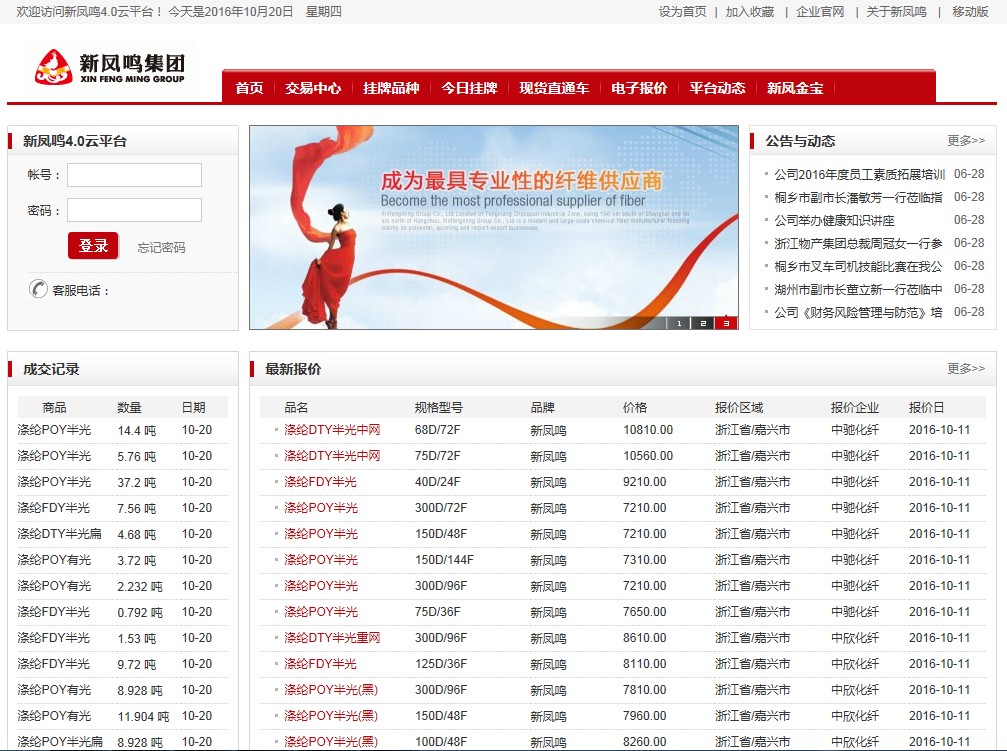The width and height of the screenshot is (1007, 751).
Task: Open news 公司2016年度员工素质拓展培训
Action: 859,174
